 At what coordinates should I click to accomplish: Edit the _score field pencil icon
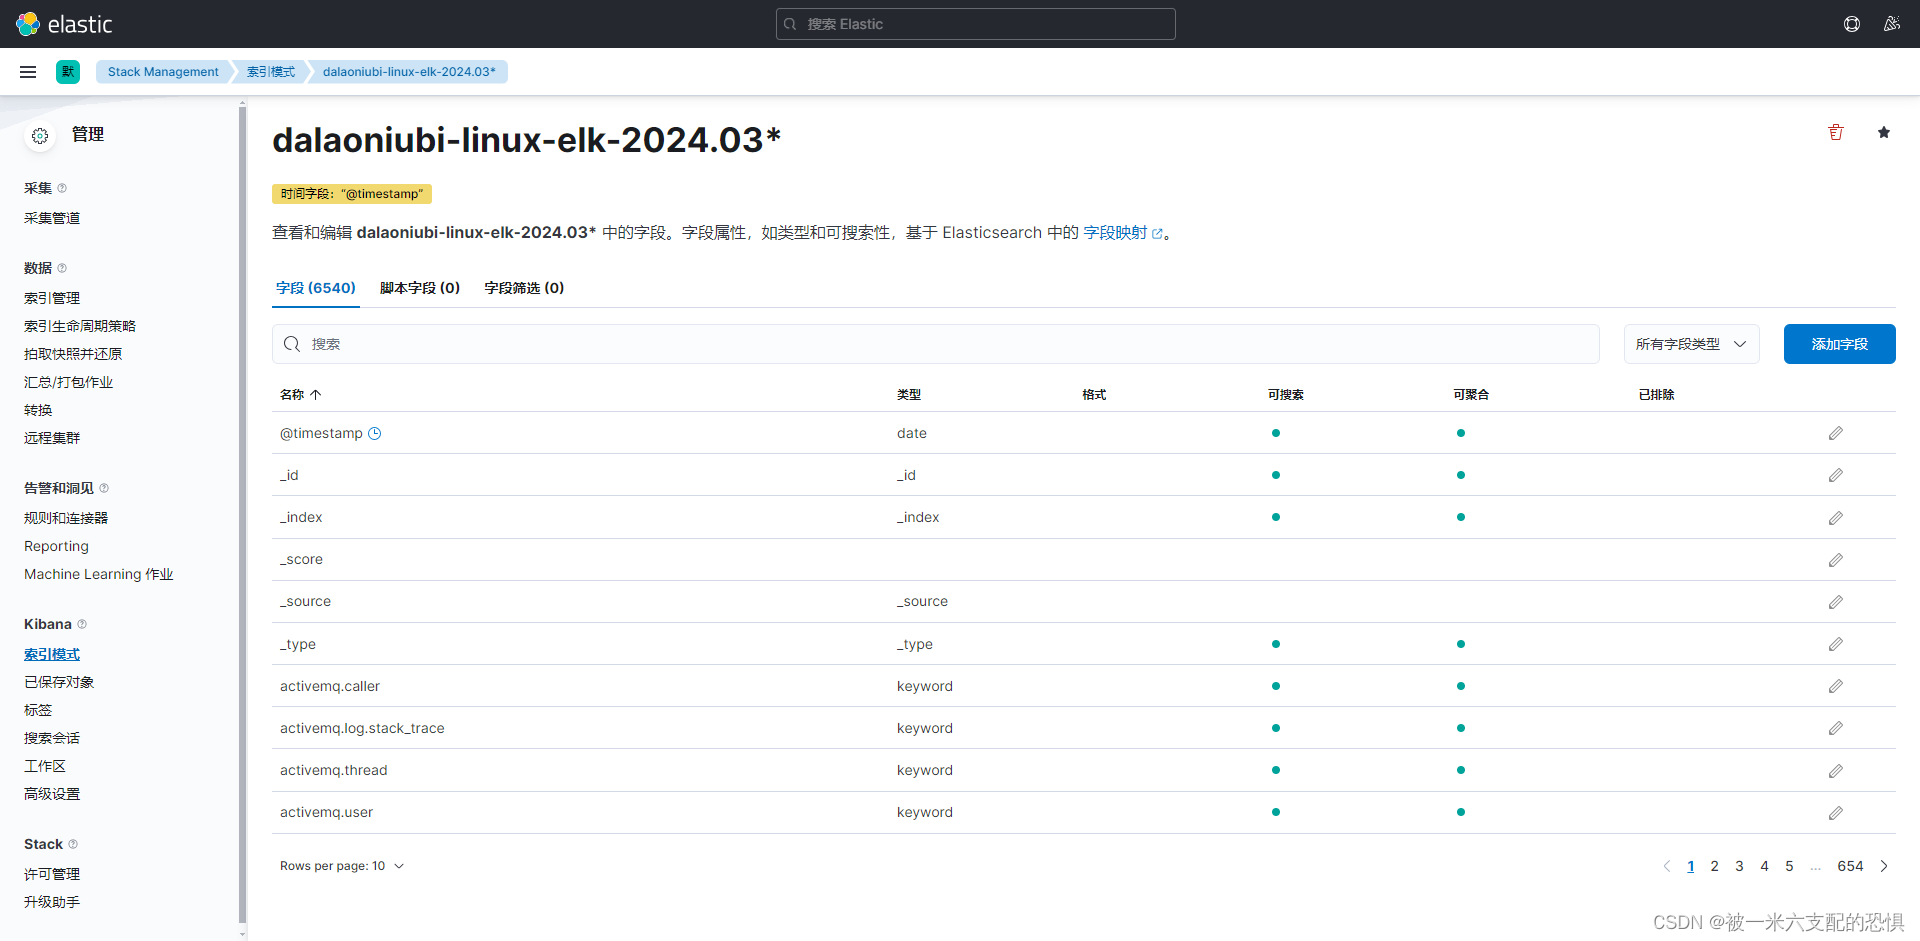[1836, 560]
